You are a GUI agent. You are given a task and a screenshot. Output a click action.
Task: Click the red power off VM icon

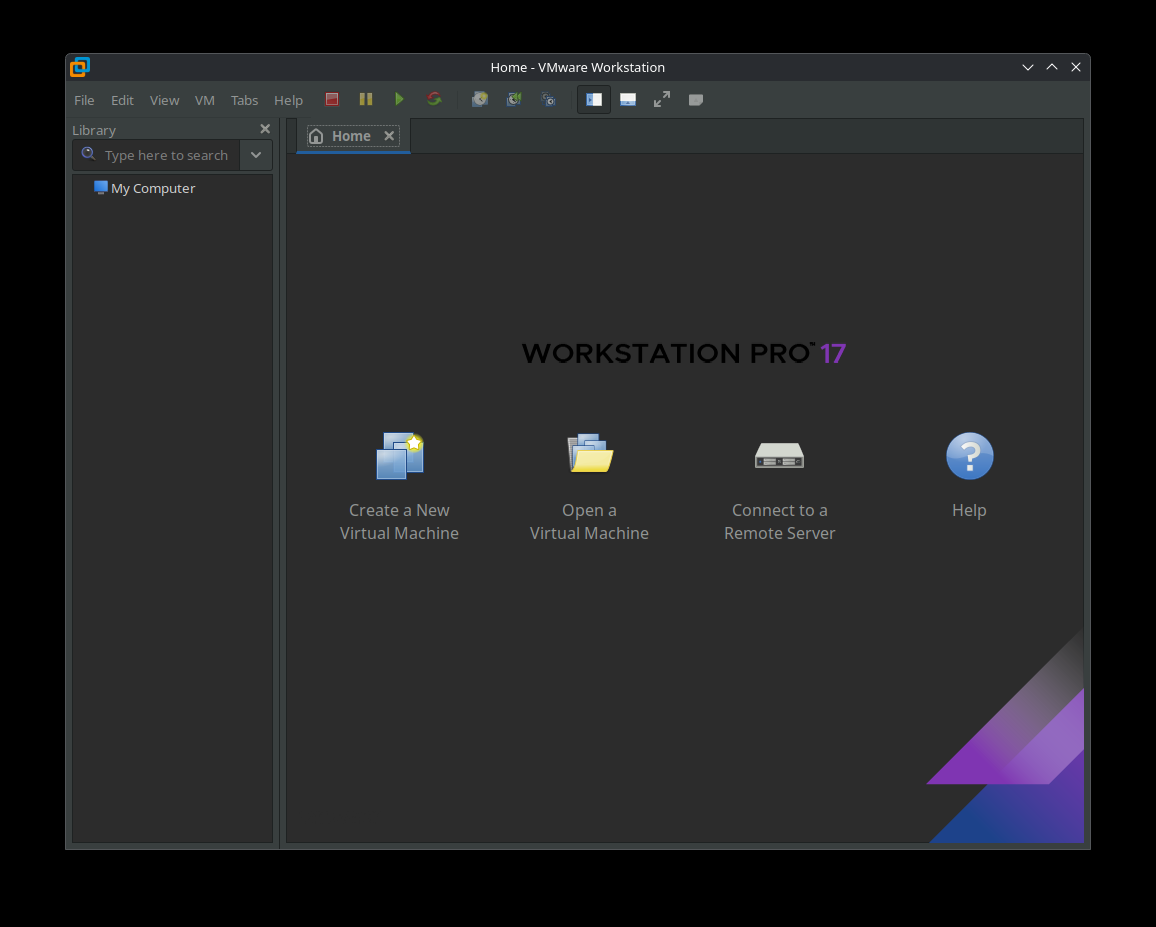coord(332,100)
